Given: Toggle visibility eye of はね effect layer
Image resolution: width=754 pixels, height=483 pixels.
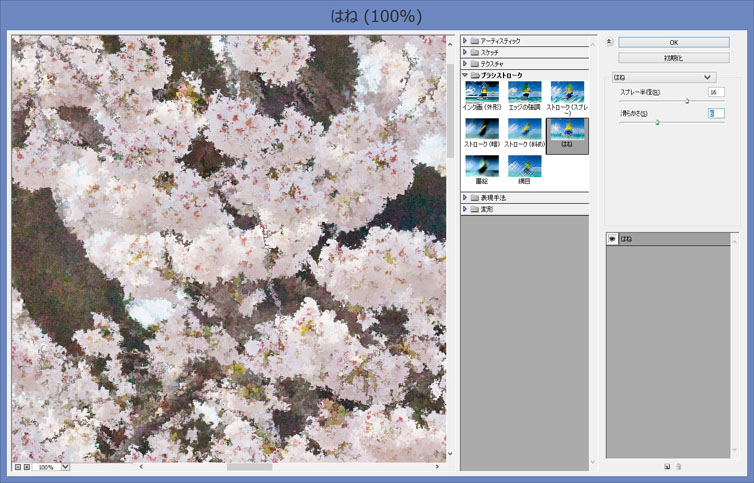Looking at the screenshot, I should (612, 239).
